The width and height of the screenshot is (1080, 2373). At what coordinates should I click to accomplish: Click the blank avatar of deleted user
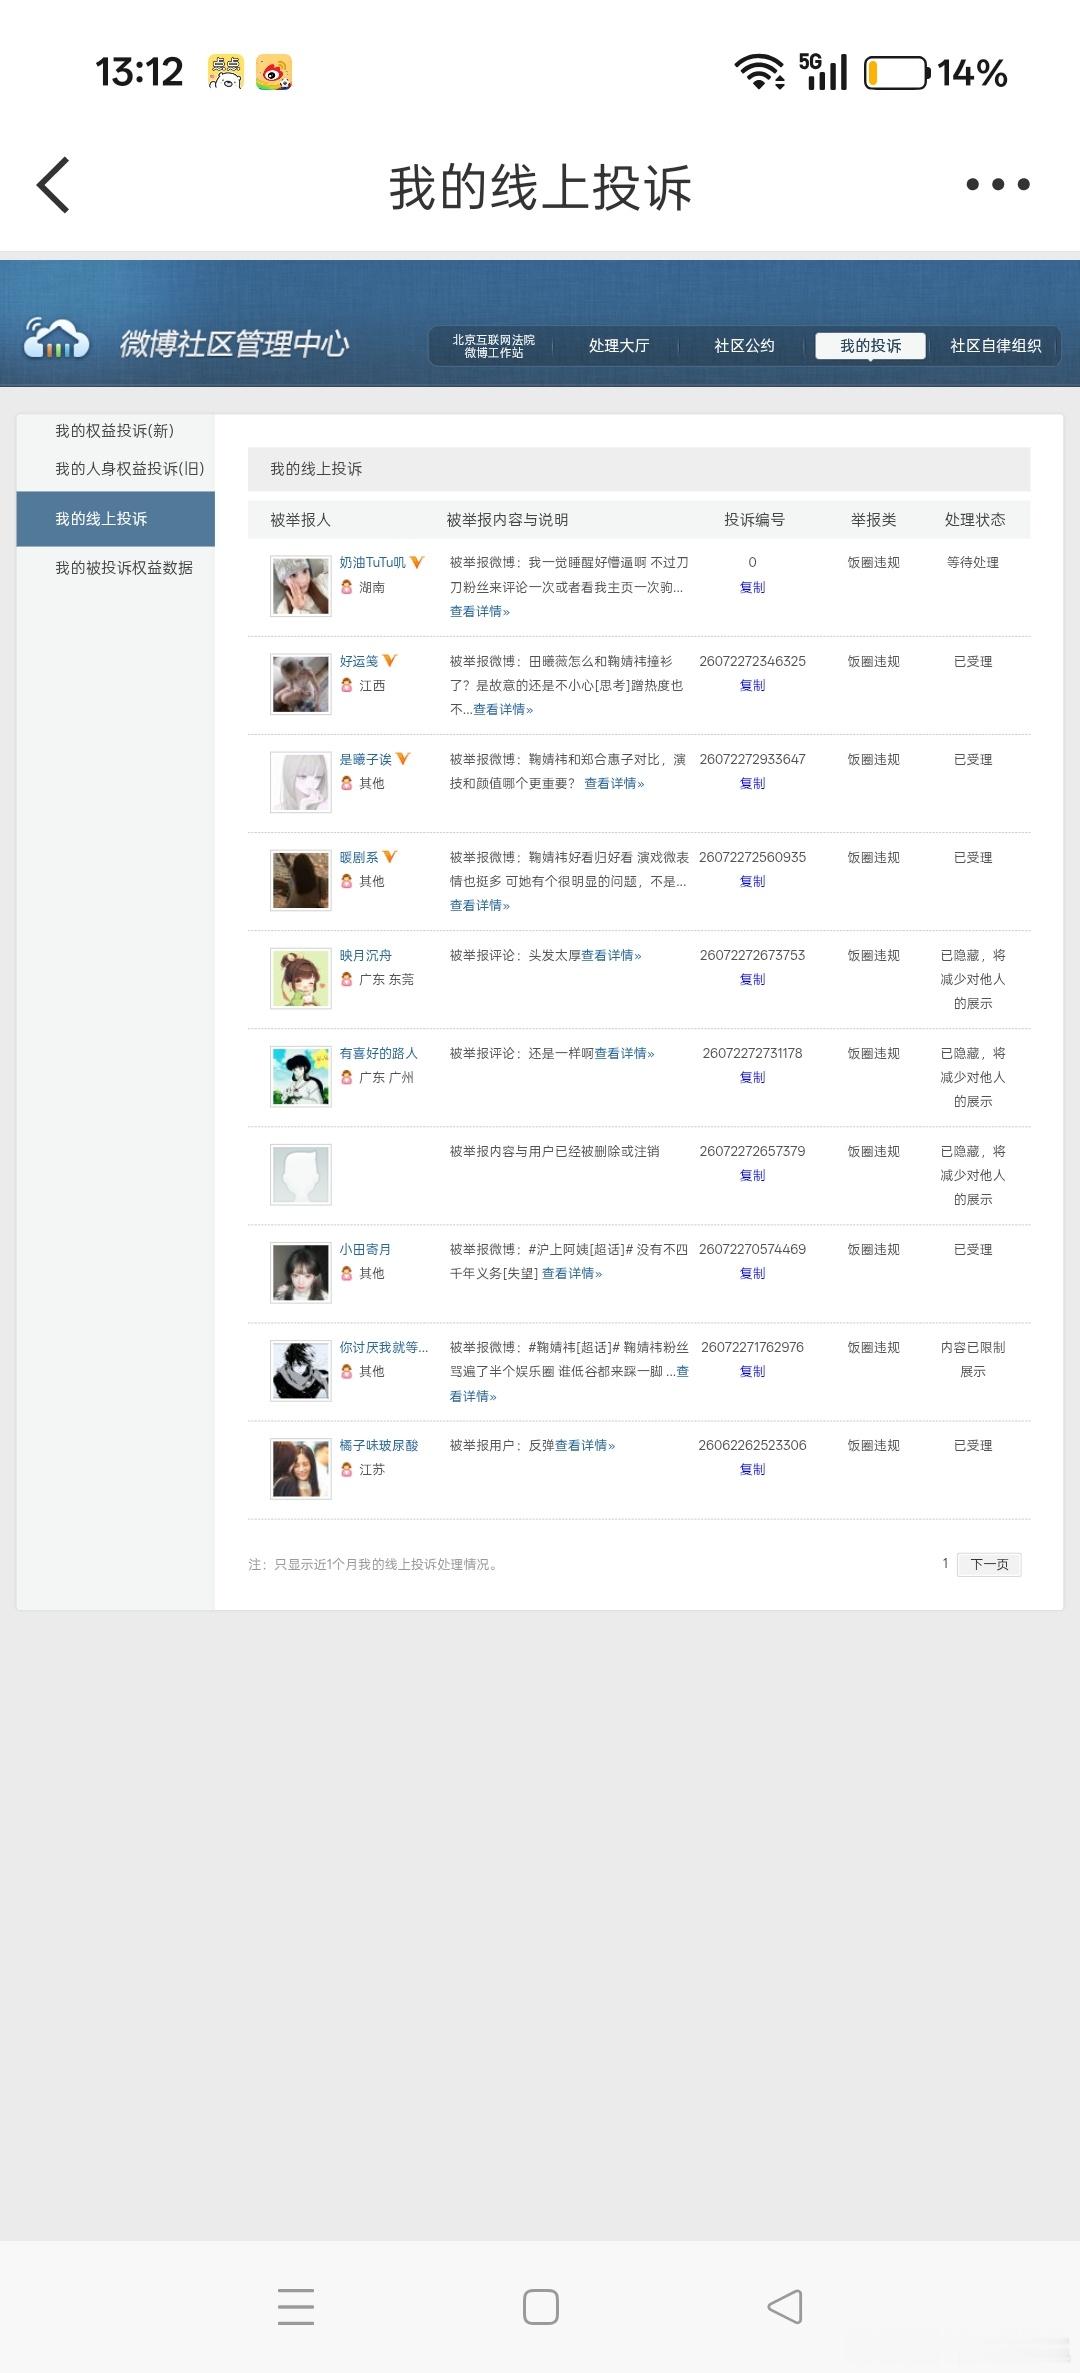[301, 1174]
